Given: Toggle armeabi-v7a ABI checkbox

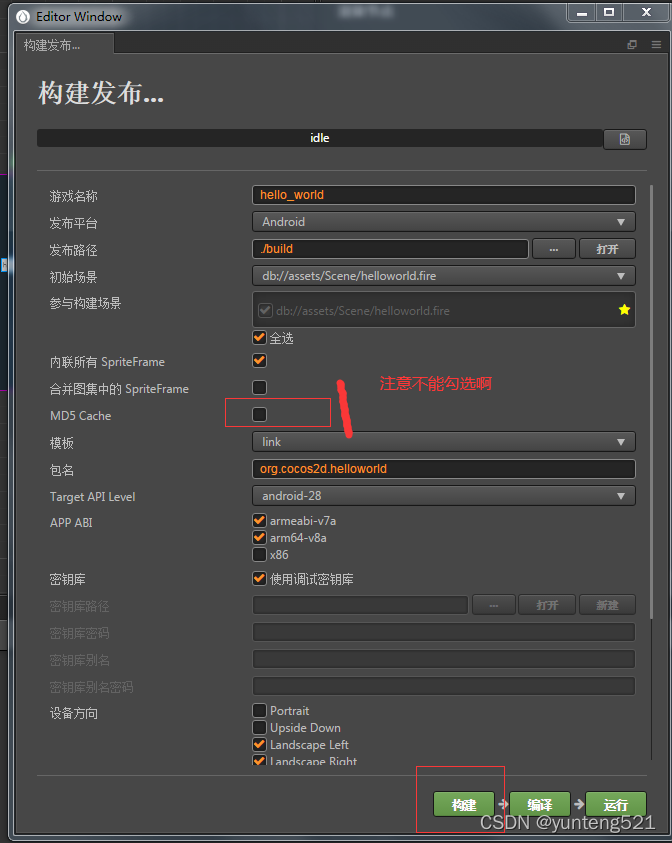Looking at the screenshot, I should pos(259,520).
